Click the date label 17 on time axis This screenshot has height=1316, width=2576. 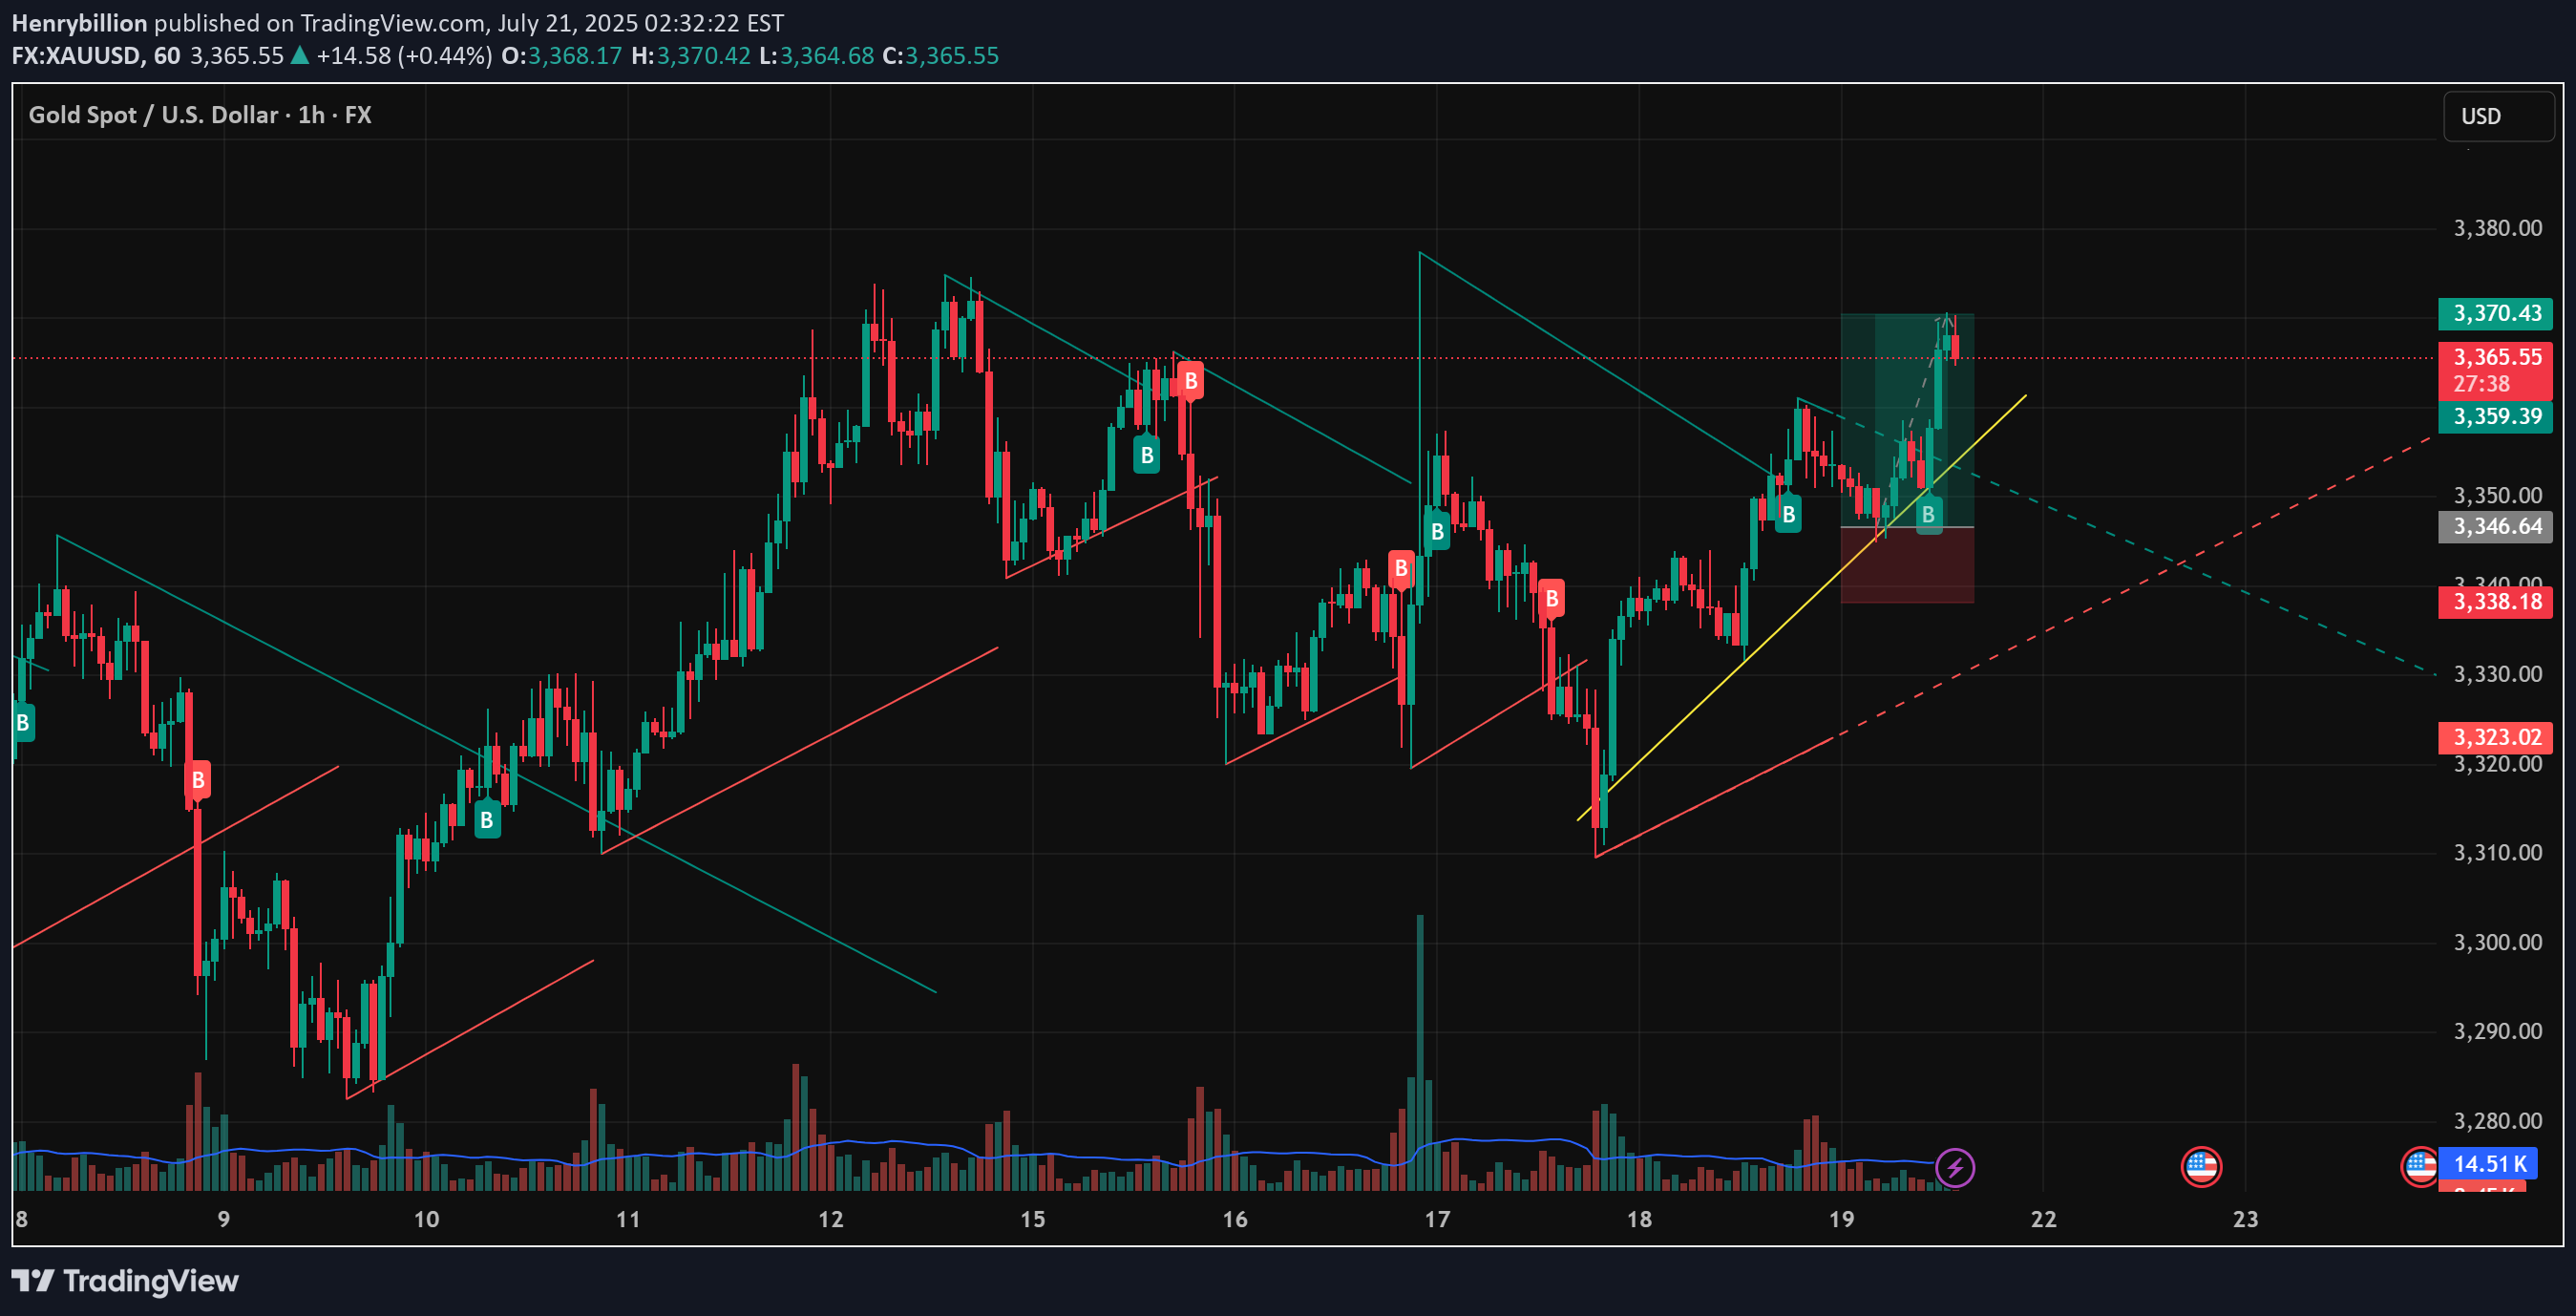(x=1437, y=1219)
